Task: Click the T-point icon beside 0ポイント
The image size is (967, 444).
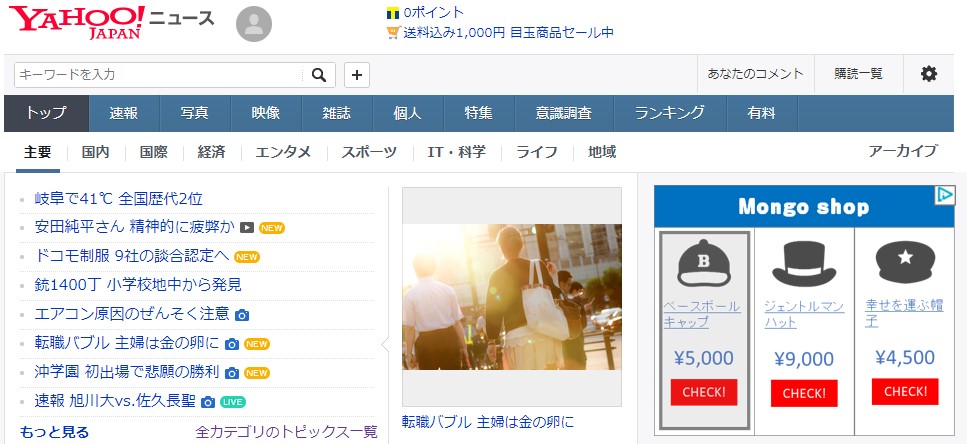Action: pos(393,12)
